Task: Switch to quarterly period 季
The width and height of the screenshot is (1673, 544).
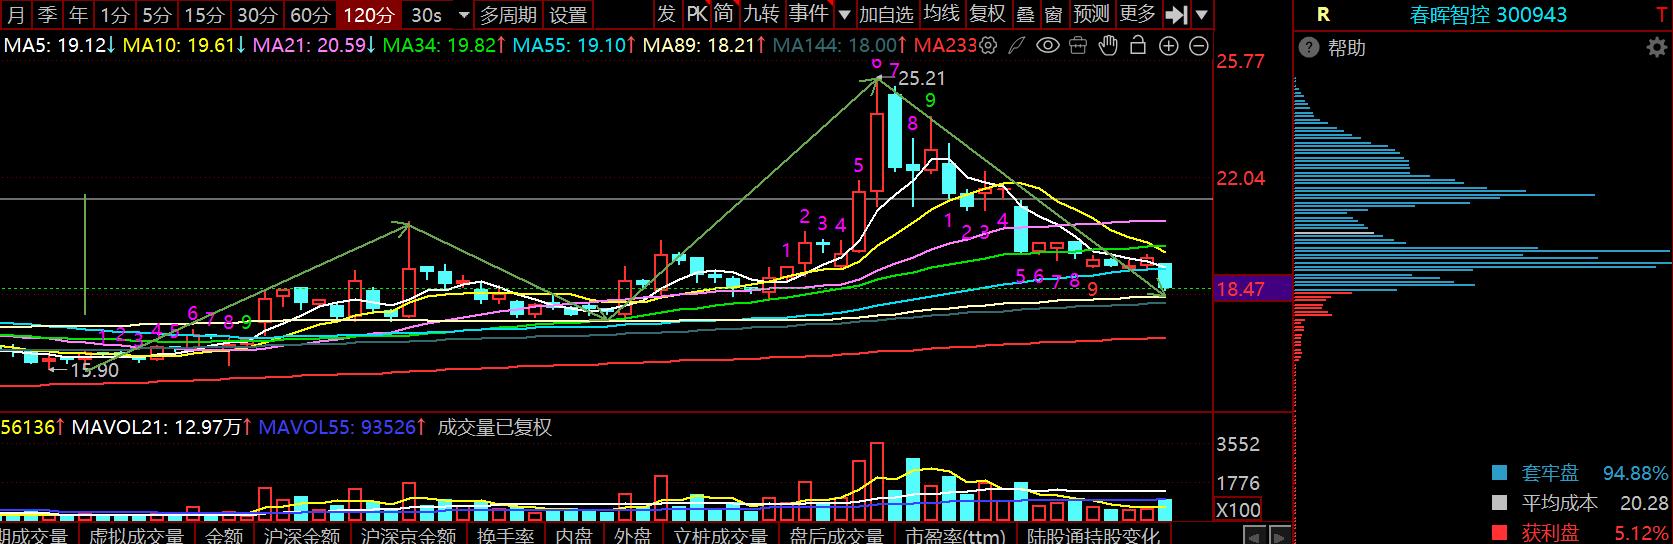Action: (48, 15)
